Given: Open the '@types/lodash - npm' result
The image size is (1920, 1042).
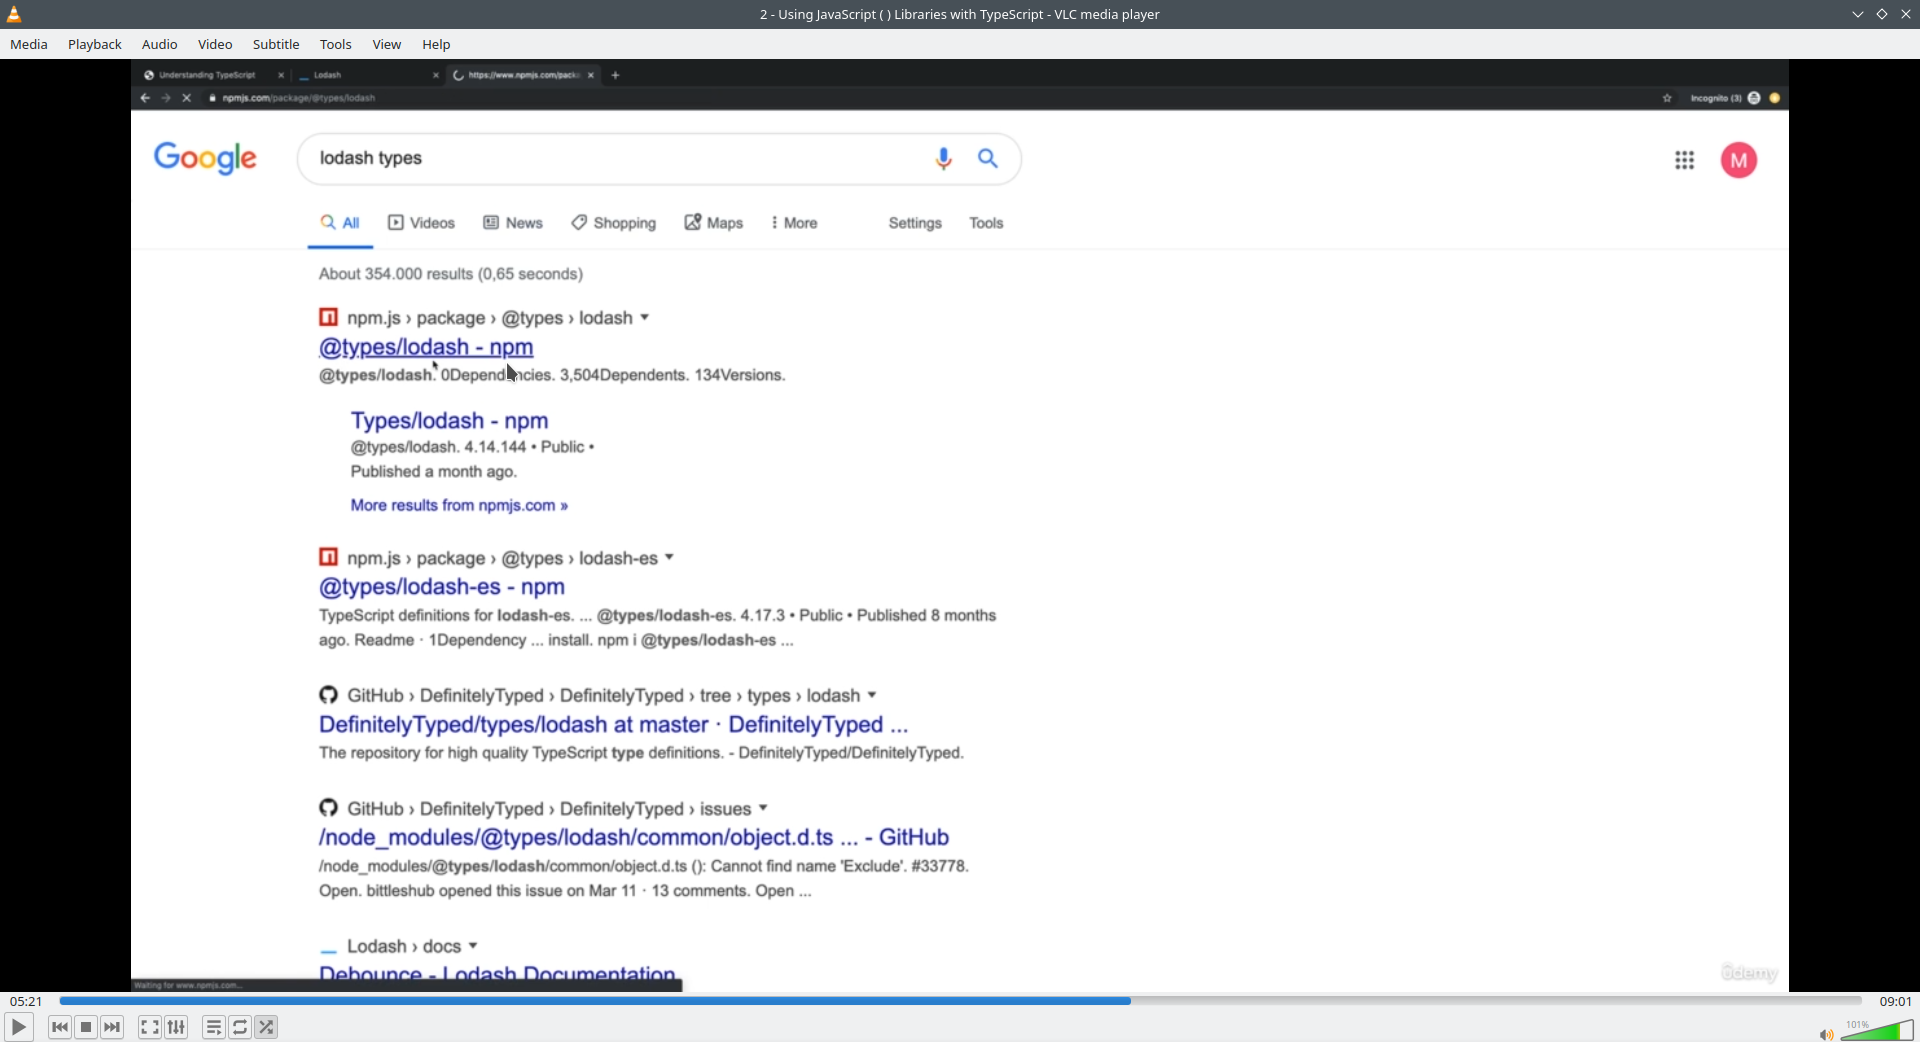Looking at the screenshot, I should (x=426, y=347).
